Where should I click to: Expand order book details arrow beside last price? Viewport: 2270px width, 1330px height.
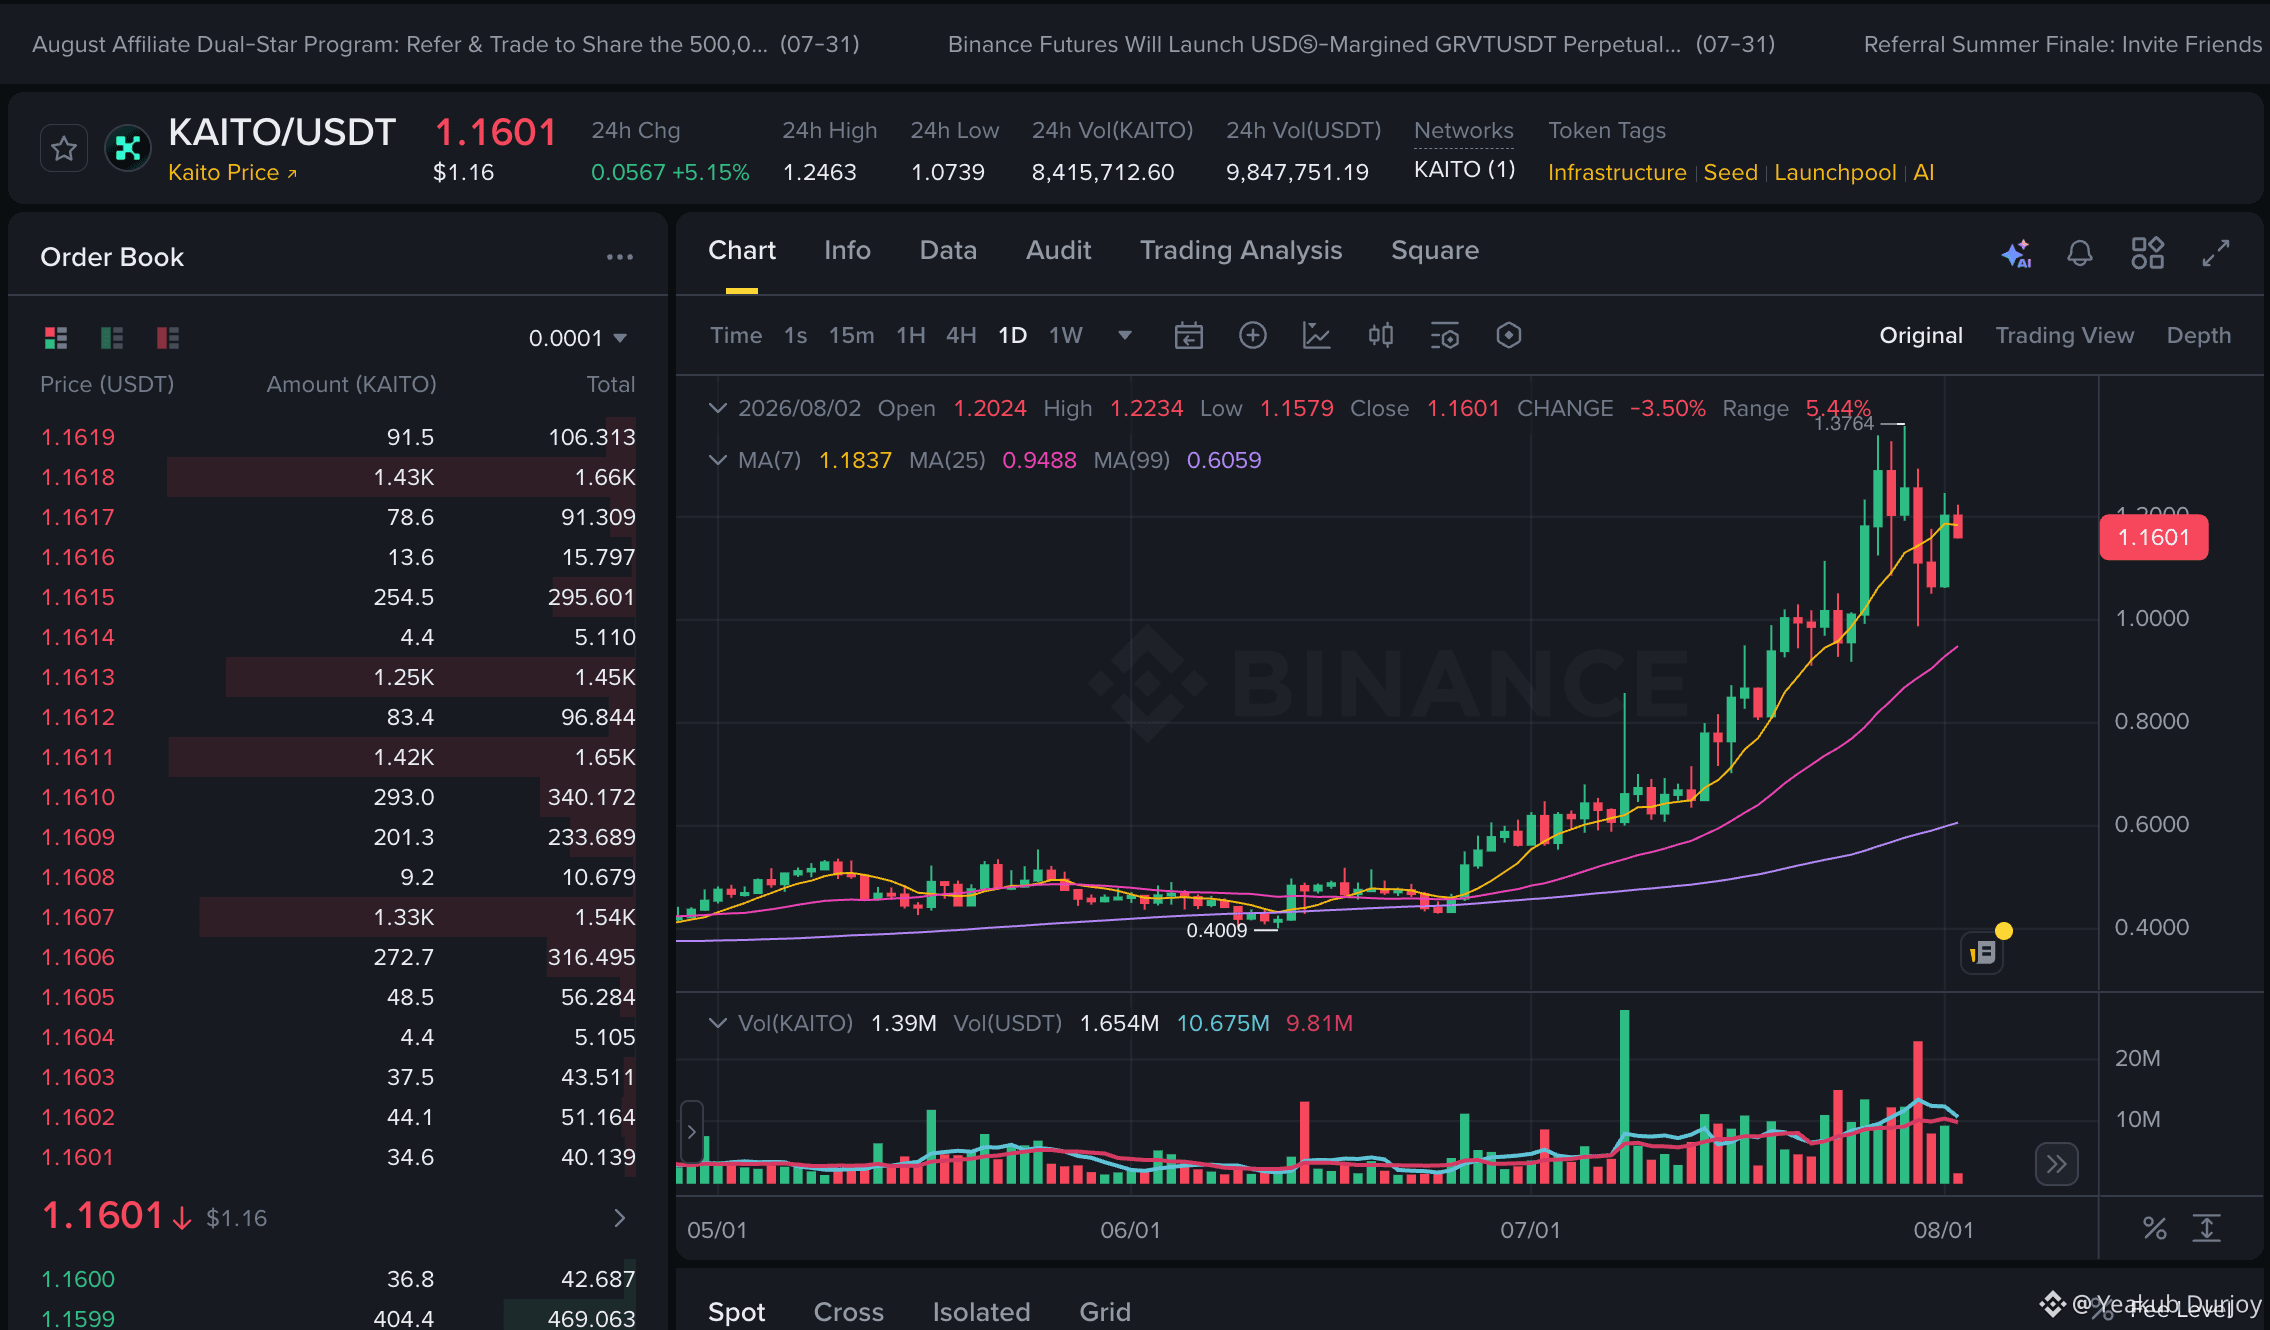(620, 1217)
